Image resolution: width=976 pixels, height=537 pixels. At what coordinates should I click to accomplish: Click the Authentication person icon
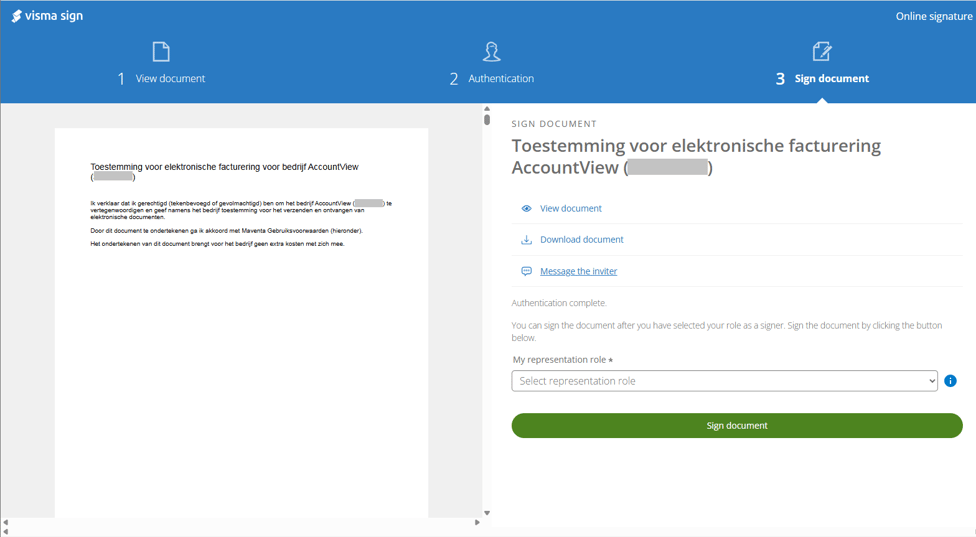point(491,51)
